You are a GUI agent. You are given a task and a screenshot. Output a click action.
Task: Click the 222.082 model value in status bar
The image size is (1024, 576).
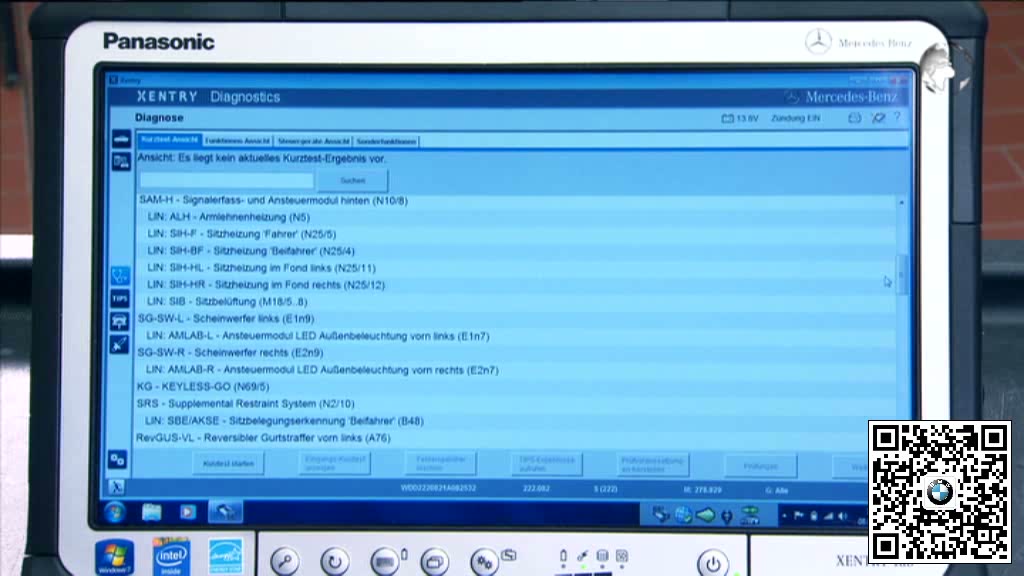coord(536,488)
